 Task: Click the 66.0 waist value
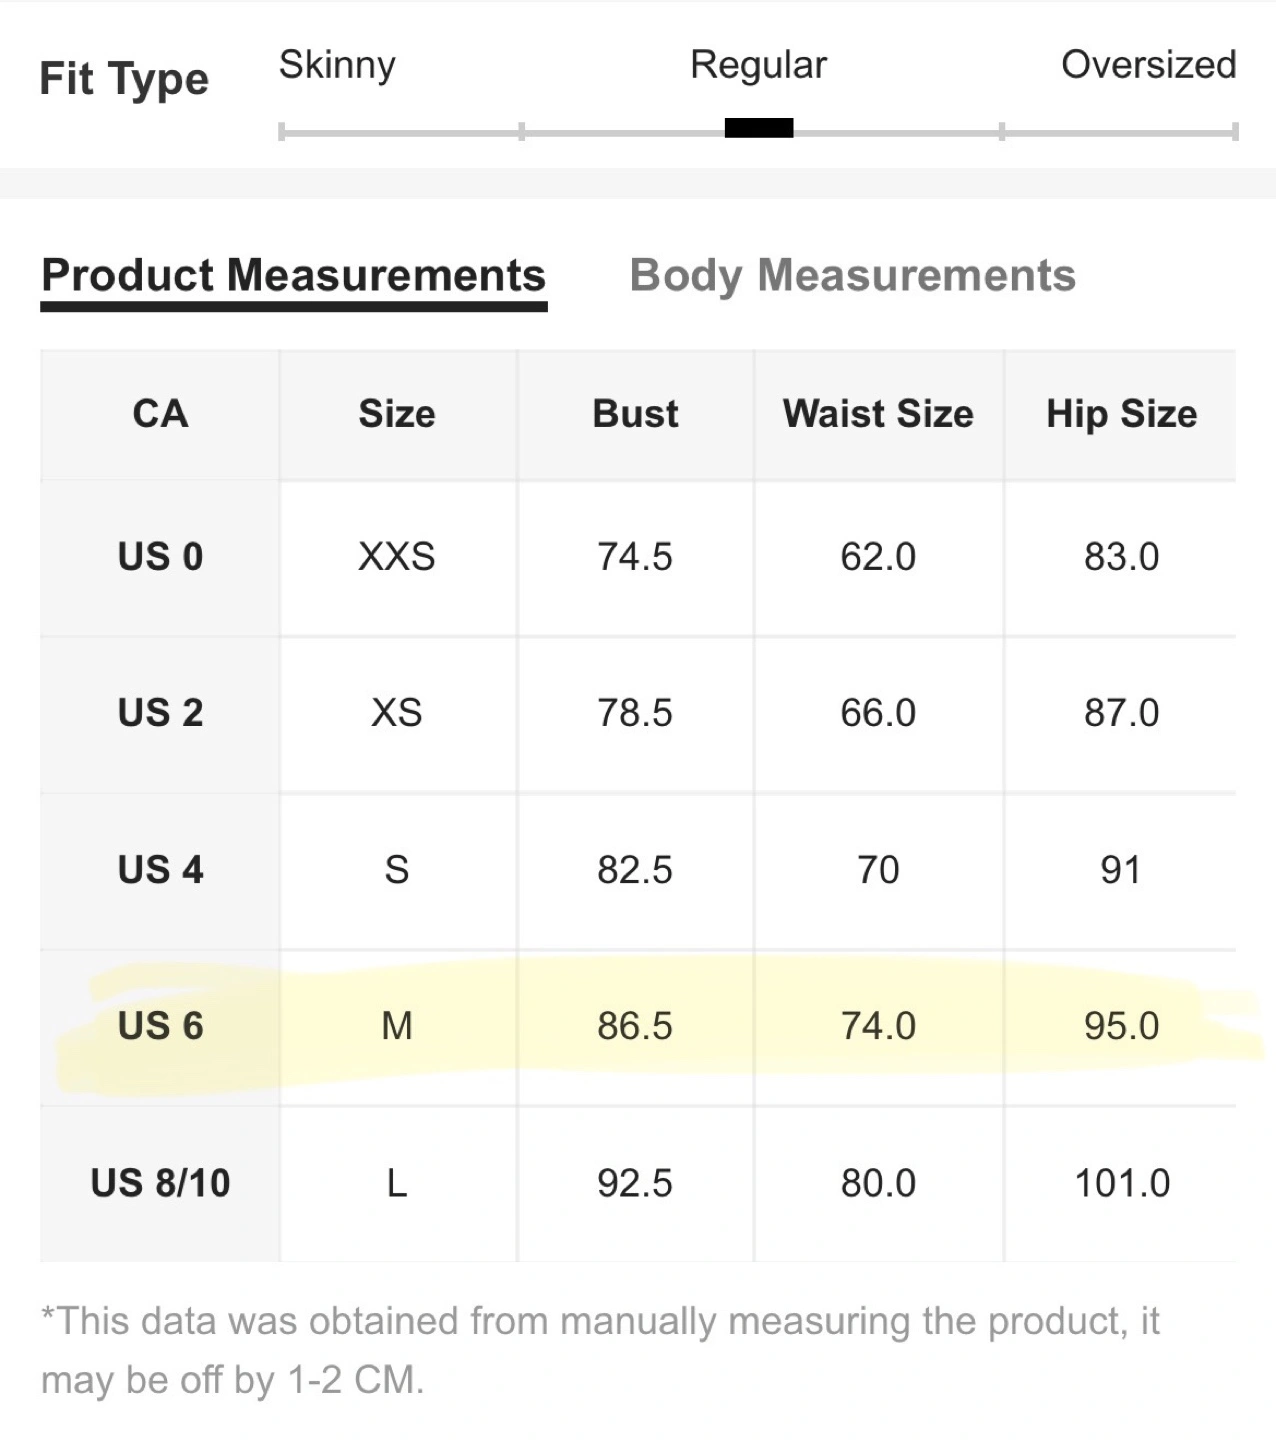coord(878,713)
